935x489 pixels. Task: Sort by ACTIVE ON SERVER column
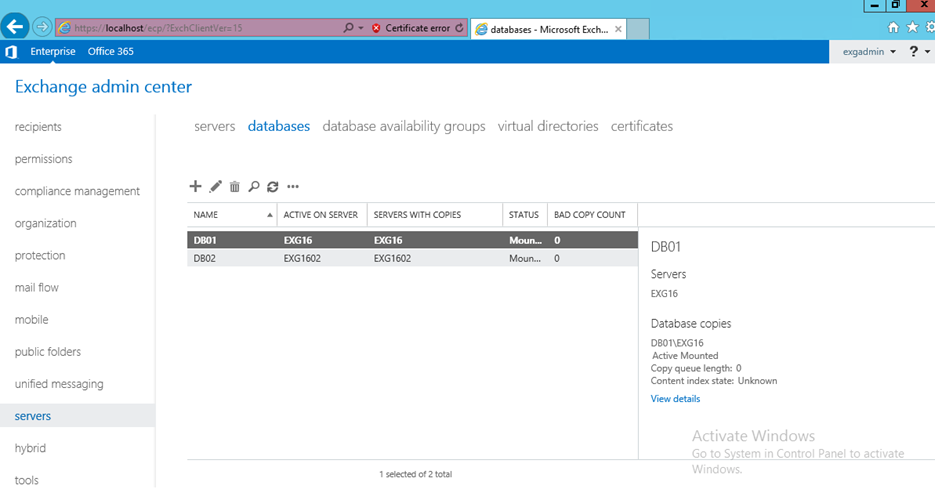(322, 215)
